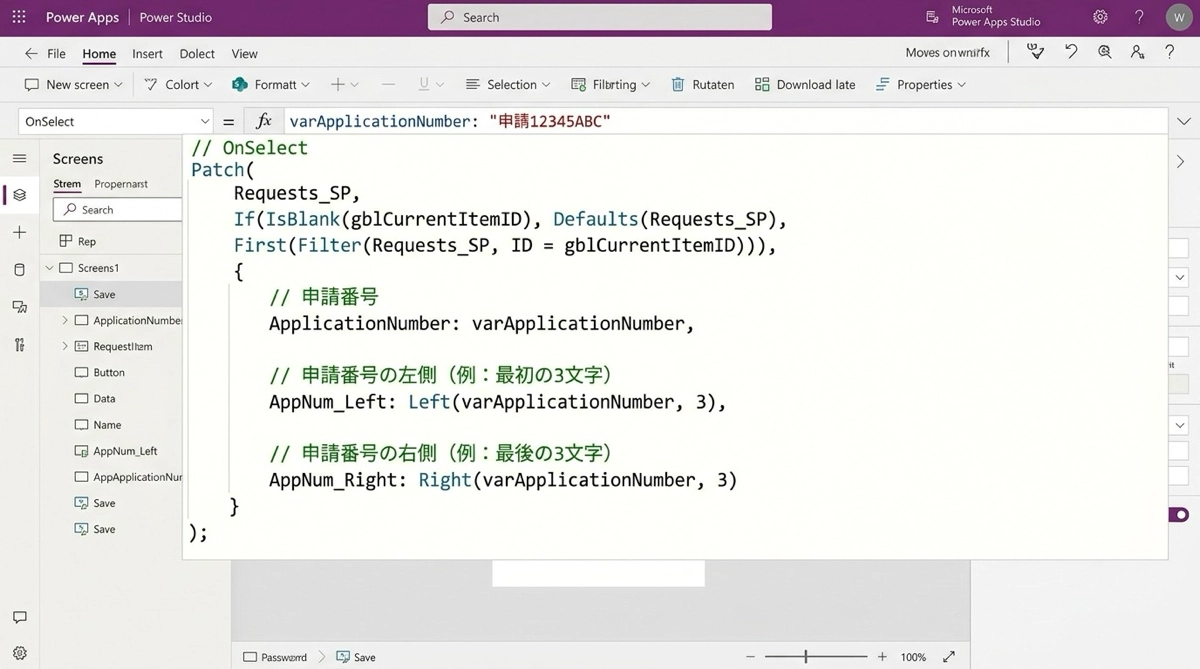Open Settings gear in purple header
The image size is (1200, 669).
click(x=1100, y=17)
